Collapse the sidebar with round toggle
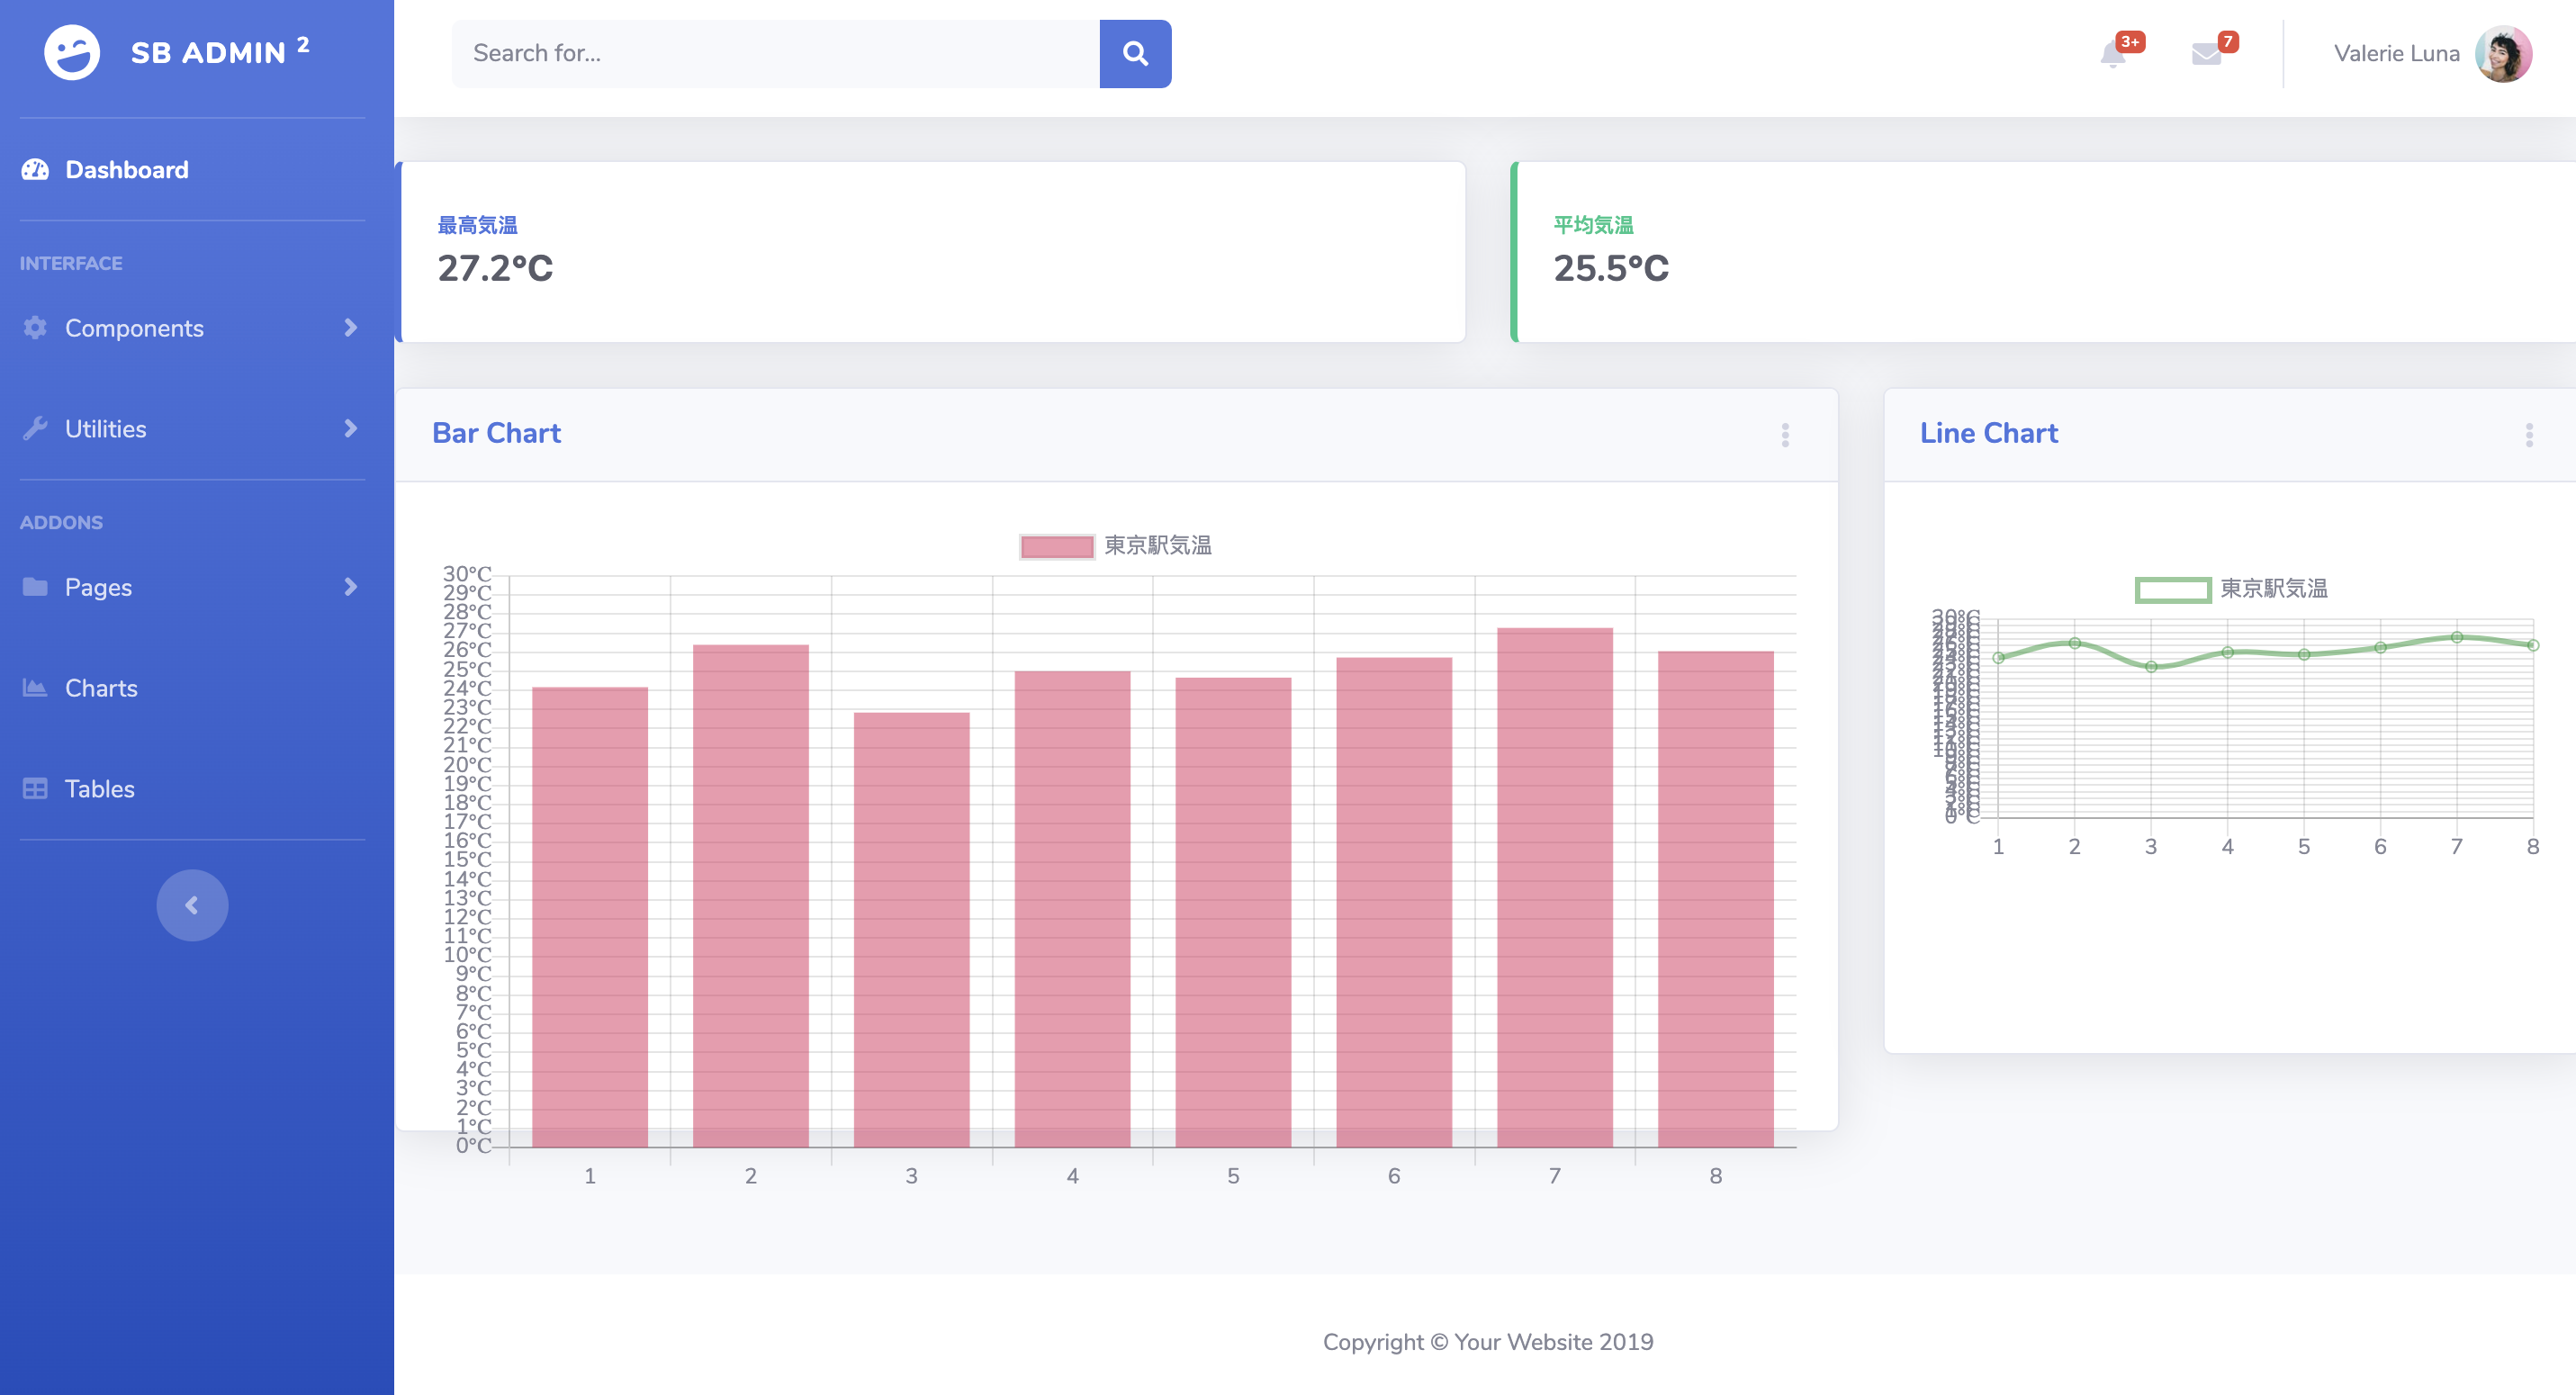 pos(192,904)
